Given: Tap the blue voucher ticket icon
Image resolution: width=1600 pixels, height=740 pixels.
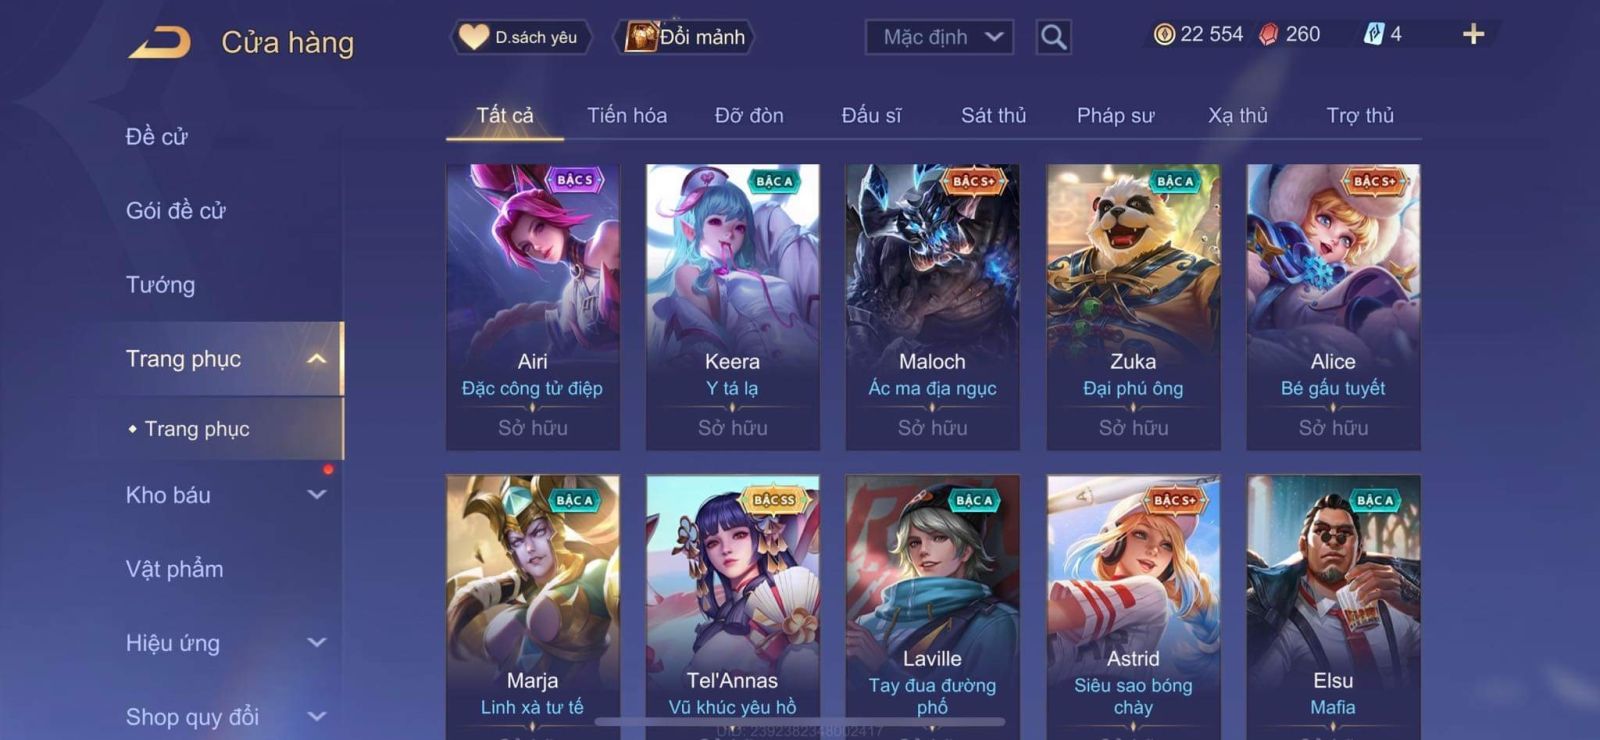Looking at the screenshot, I should pyautogui.click(x=1374, y=35).
